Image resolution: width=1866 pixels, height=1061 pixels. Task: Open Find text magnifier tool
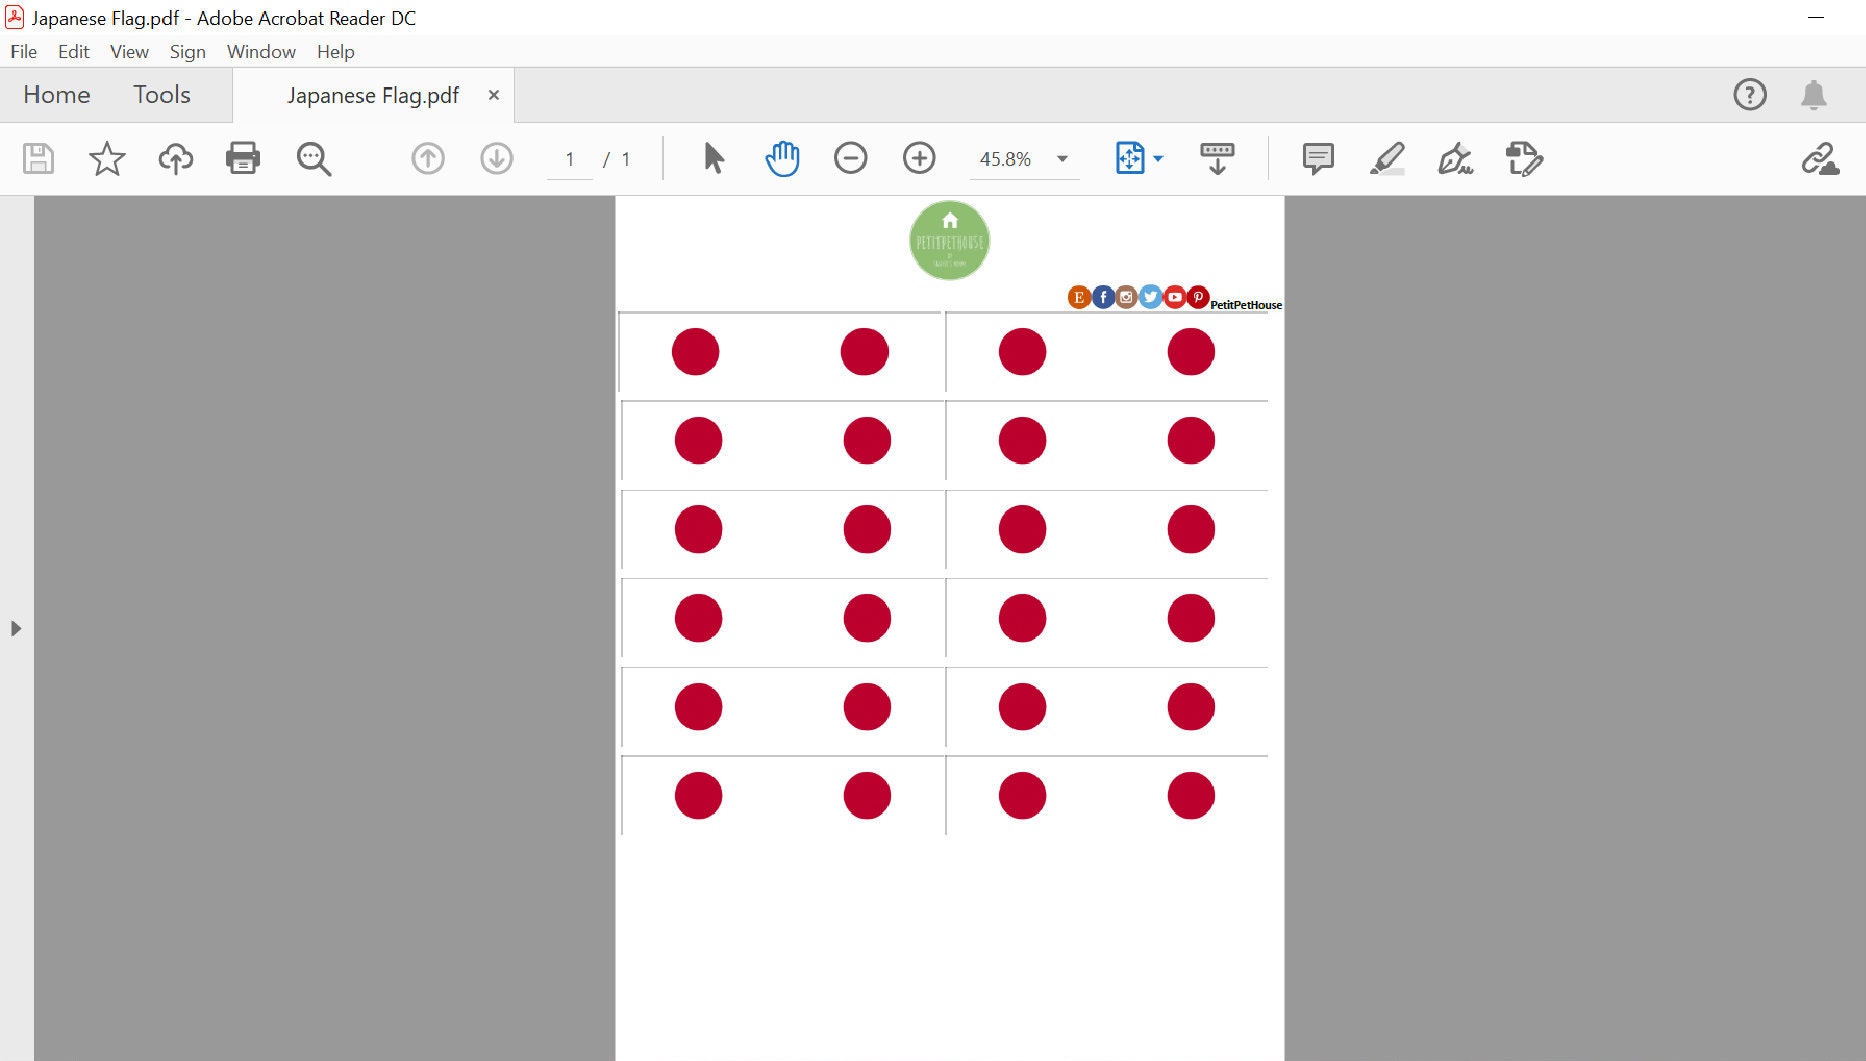[313, 158]
